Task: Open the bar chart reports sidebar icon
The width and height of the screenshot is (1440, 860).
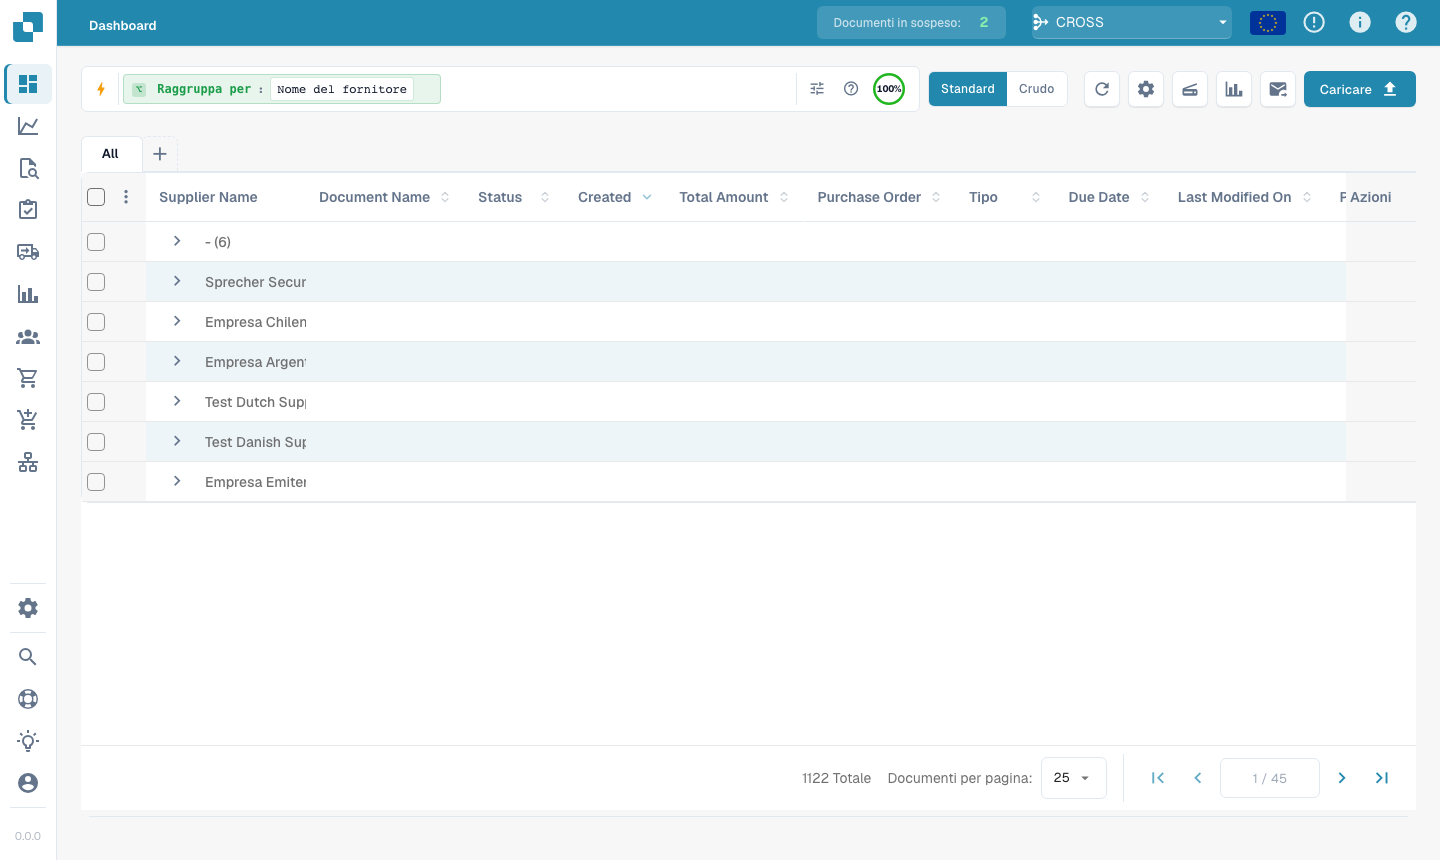Action: pos(28,294)
